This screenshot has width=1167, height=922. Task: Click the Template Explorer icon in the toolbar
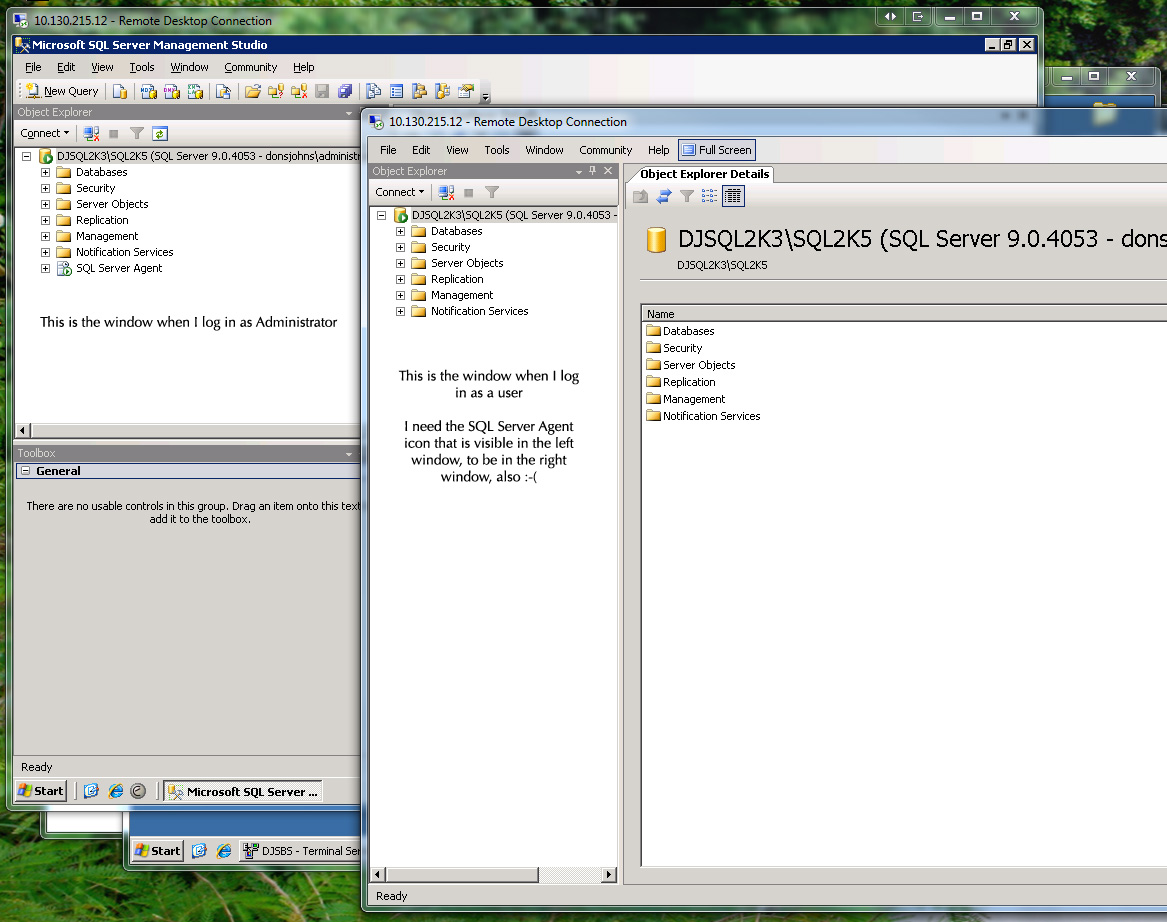(x=443, y=91)
